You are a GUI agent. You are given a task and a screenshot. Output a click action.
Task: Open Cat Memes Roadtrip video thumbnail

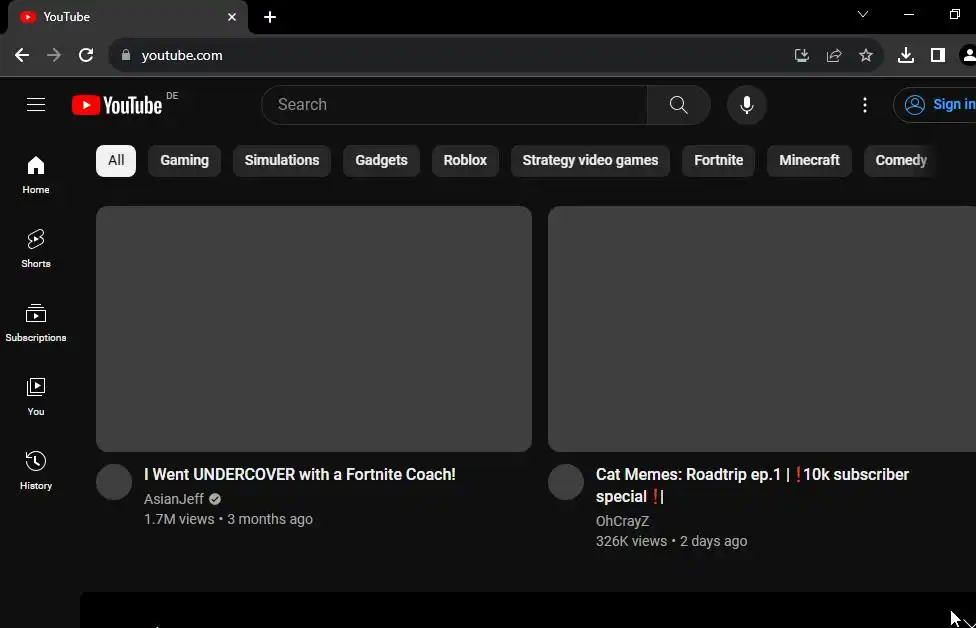pos(762,329)
